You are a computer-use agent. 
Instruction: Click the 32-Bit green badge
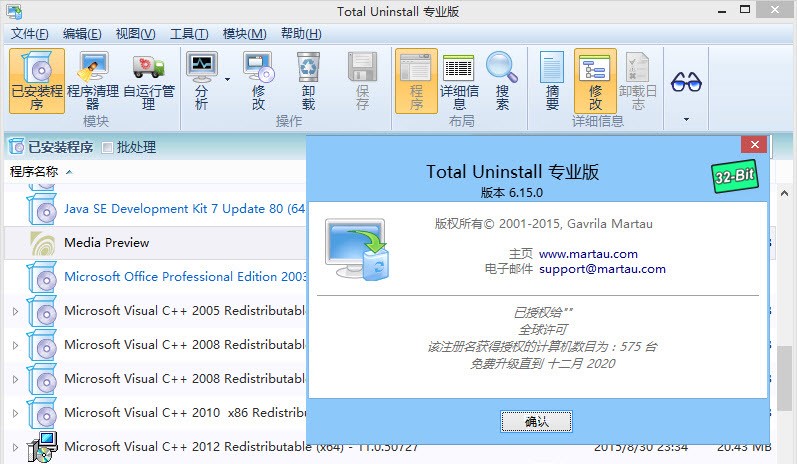point(734,176)
